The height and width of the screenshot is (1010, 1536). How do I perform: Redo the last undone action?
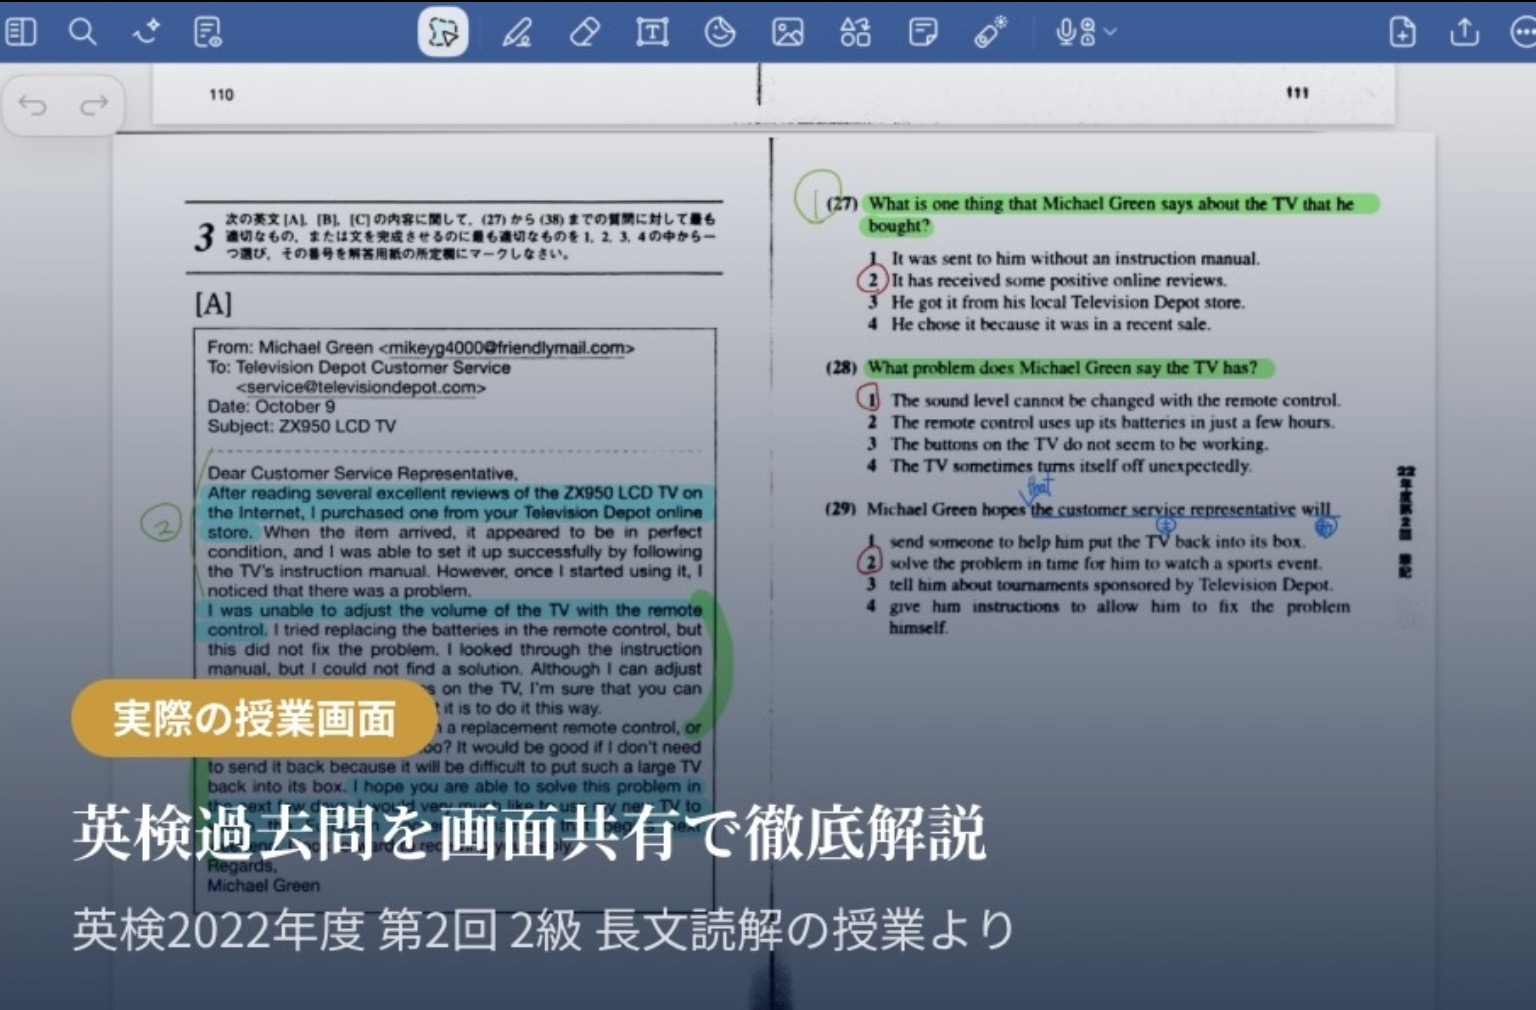94,104
